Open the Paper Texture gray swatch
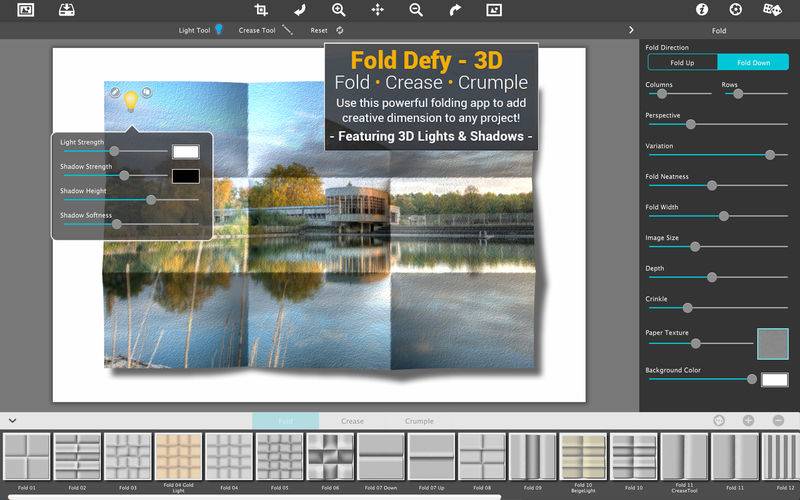Image resolution: width=800 pixels, height=500 pixels. pos(772,344)
